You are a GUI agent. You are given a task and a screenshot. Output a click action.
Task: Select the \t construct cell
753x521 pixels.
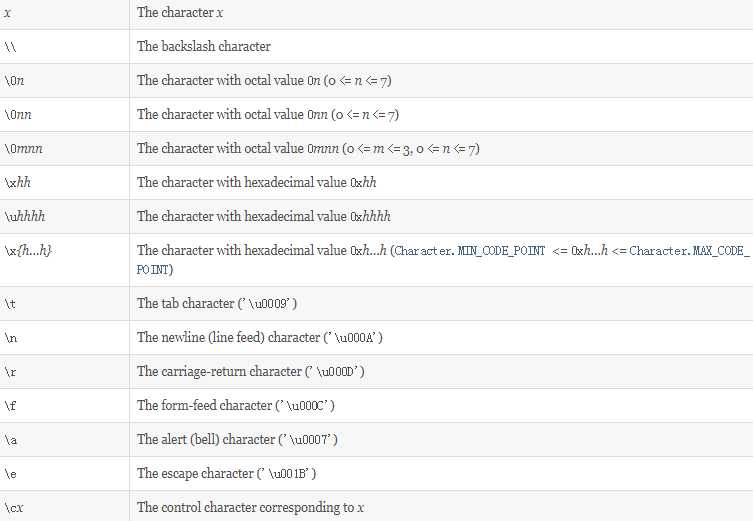(10, 303)
